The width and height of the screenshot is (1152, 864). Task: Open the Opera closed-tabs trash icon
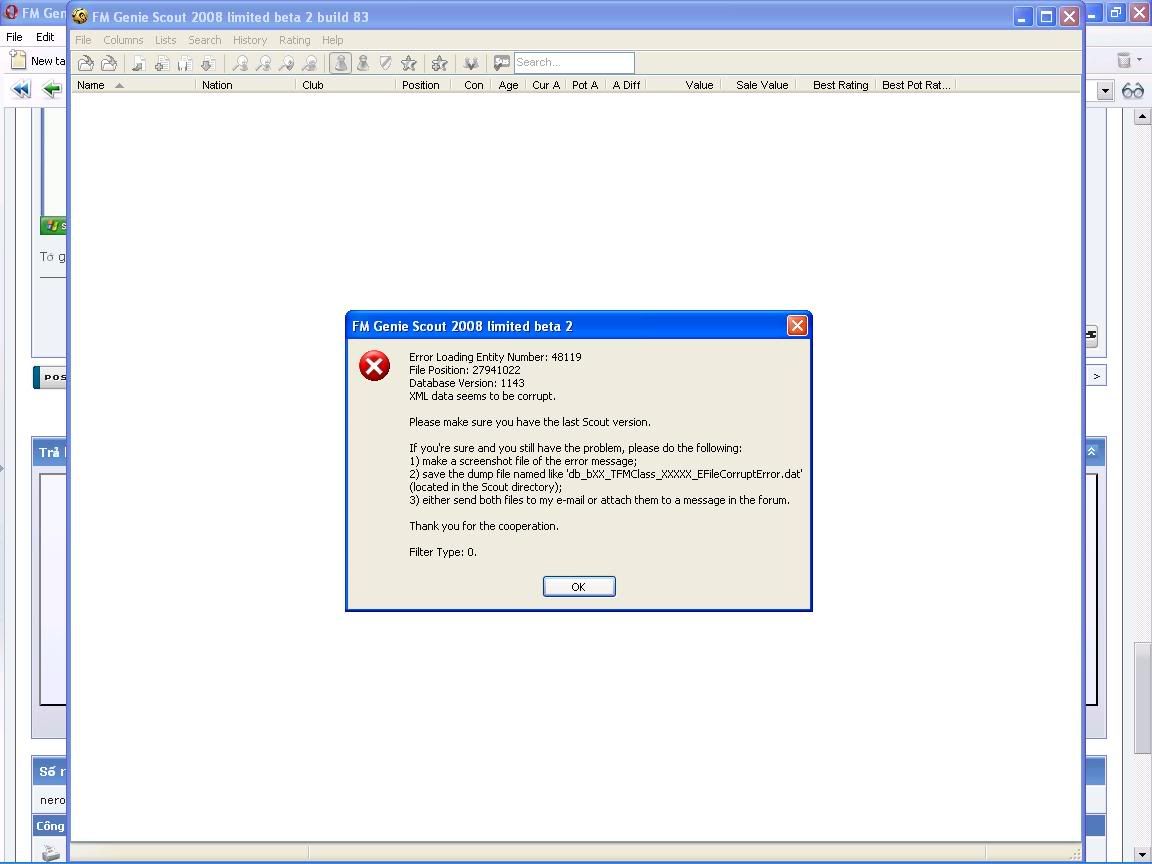1123,60
